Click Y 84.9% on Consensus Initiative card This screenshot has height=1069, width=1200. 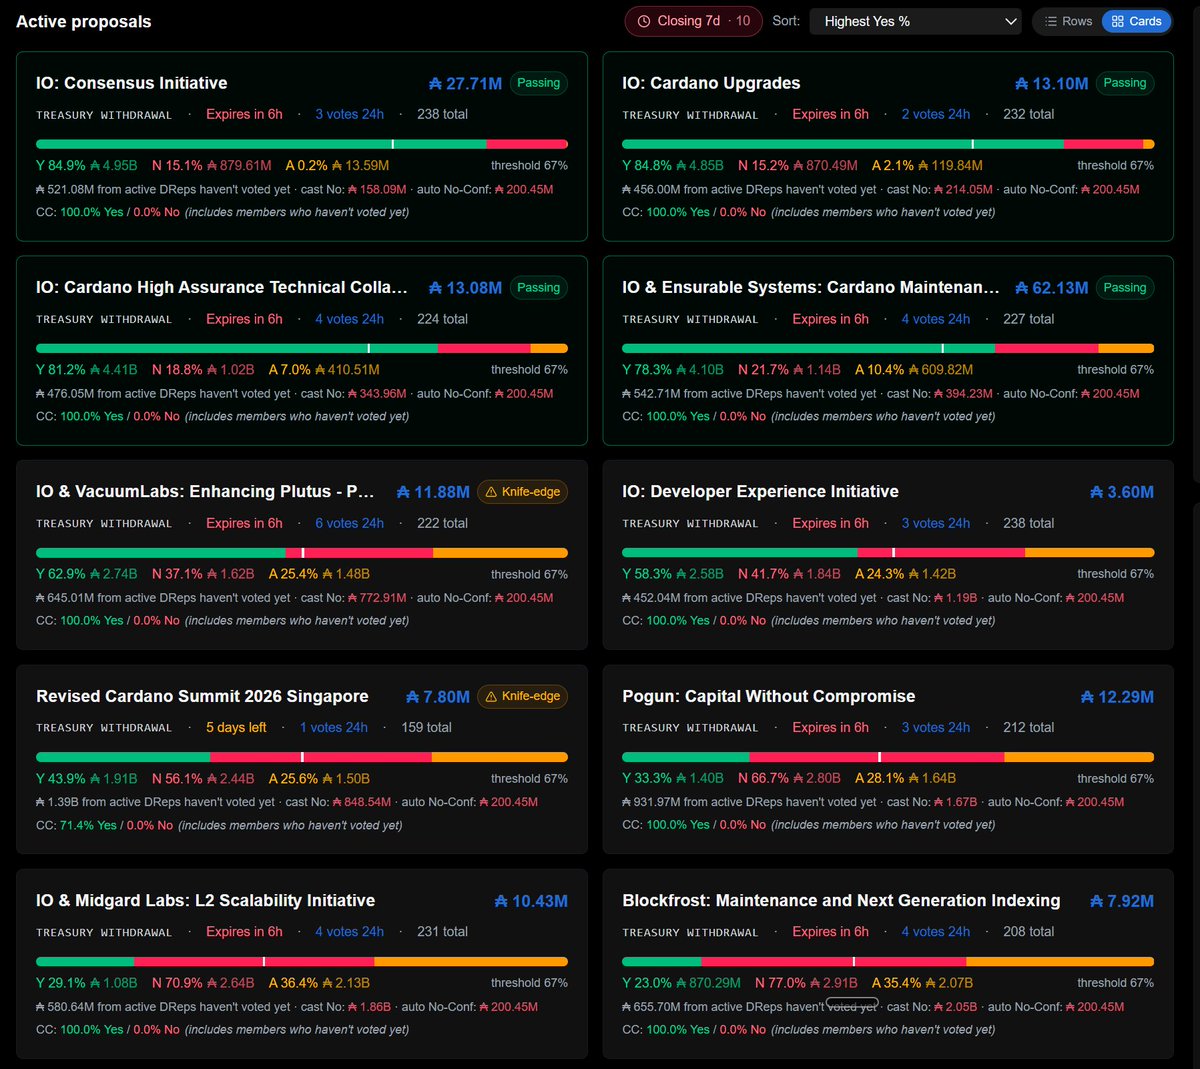coord(61,165)
